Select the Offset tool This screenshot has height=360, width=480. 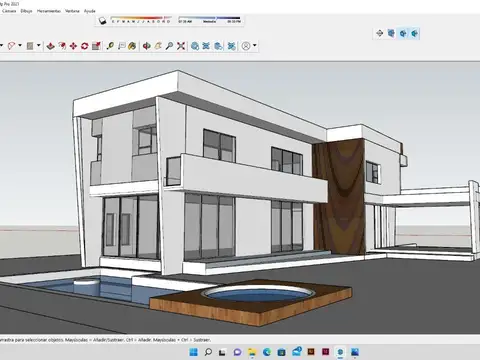point(62,46)
